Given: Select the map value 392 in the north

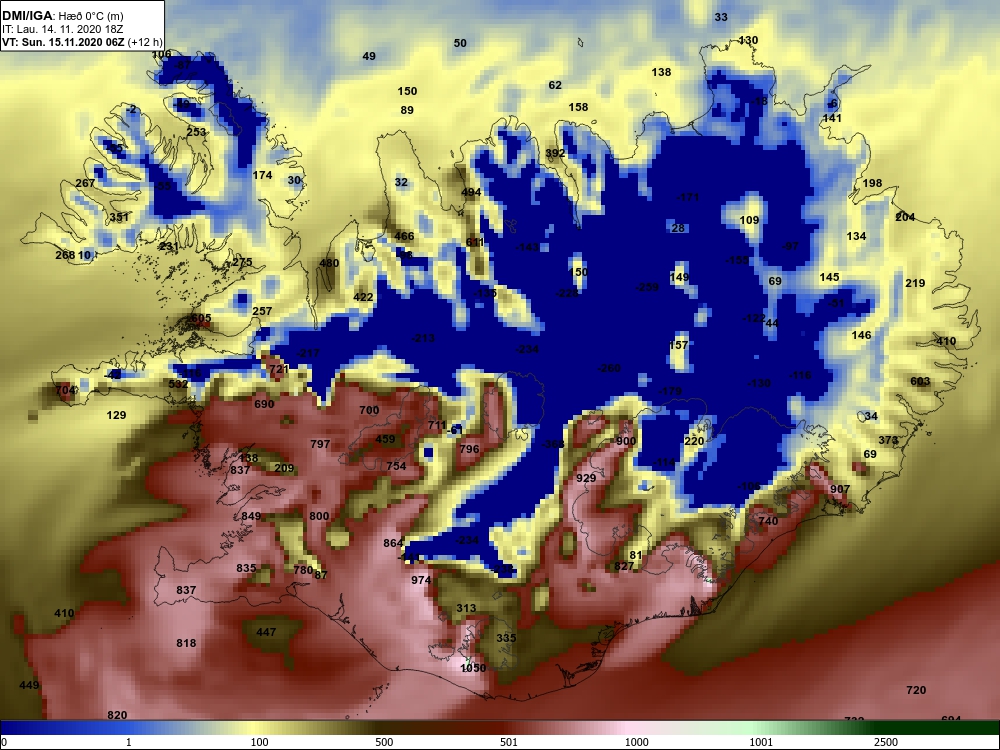Looking at the screenshot, I should pyautogui.click(x=555, y=153).
